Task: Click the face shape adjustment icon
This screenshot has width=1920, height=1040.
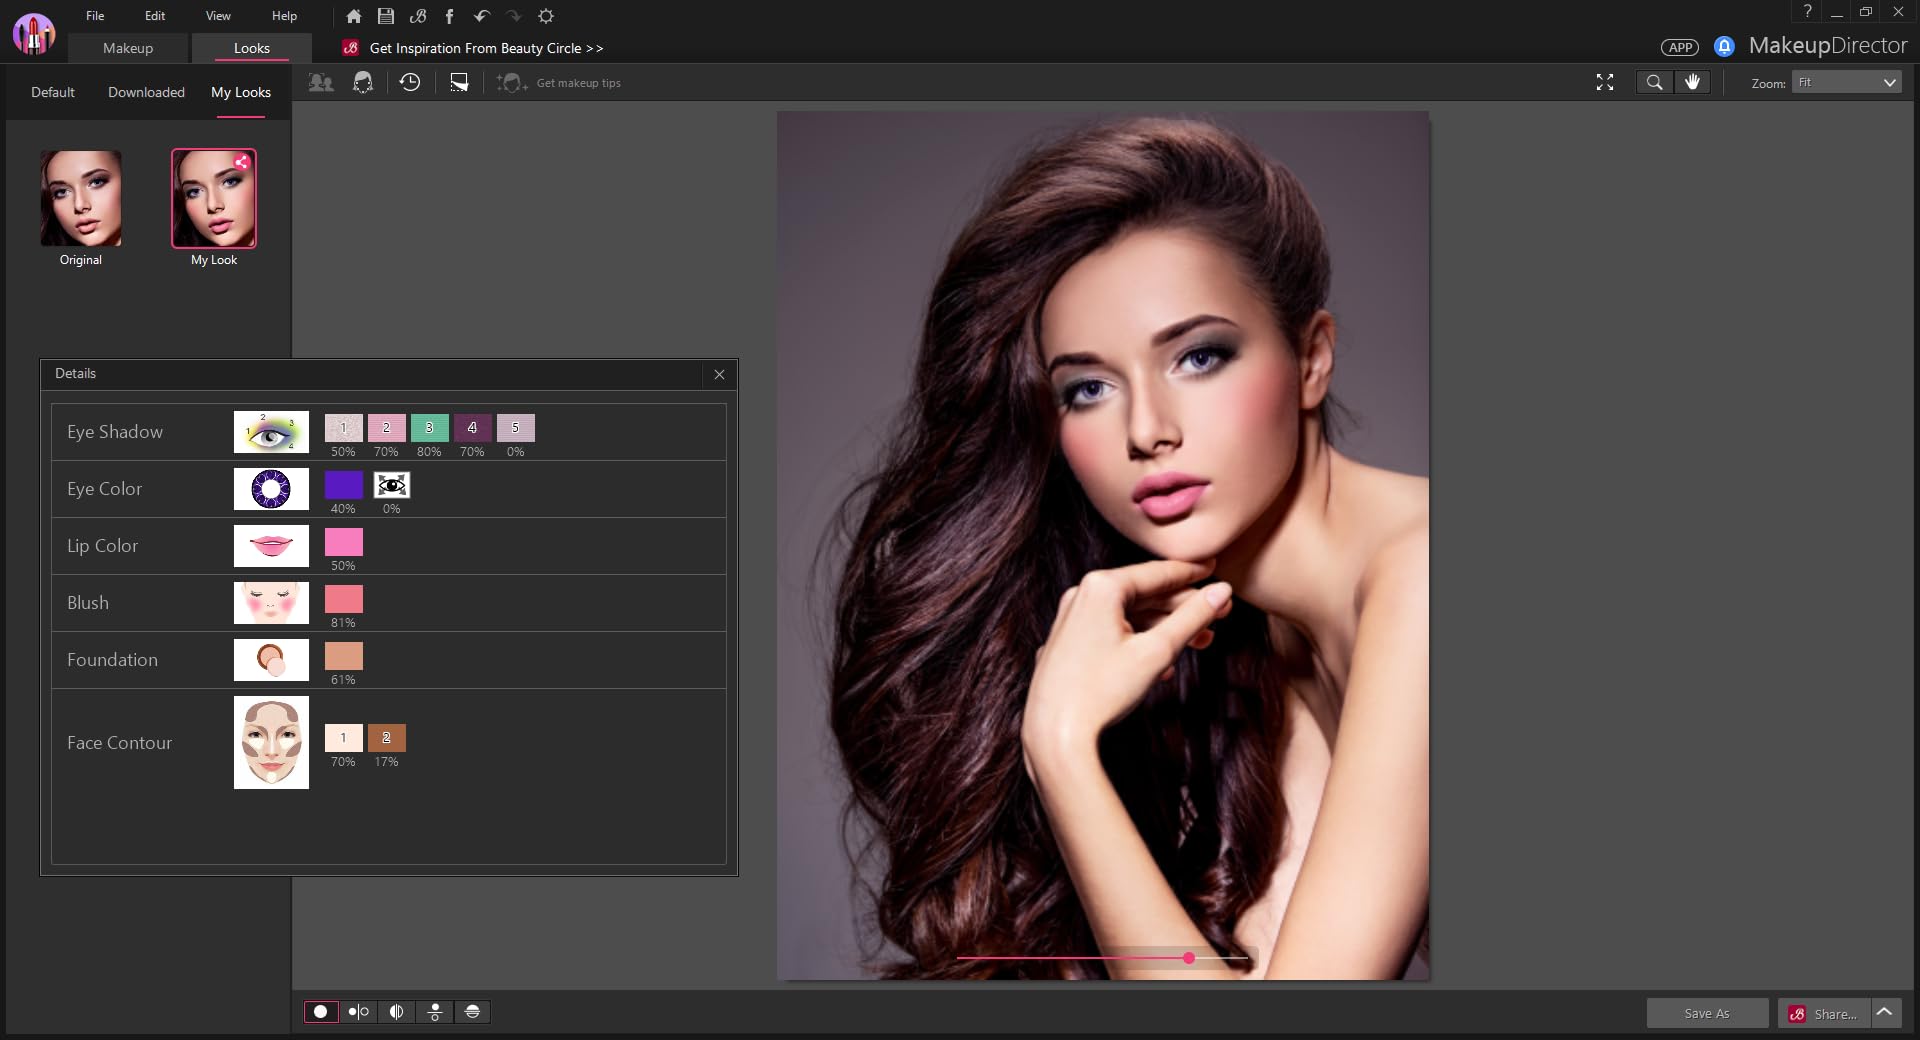Action: pos(363,83)
